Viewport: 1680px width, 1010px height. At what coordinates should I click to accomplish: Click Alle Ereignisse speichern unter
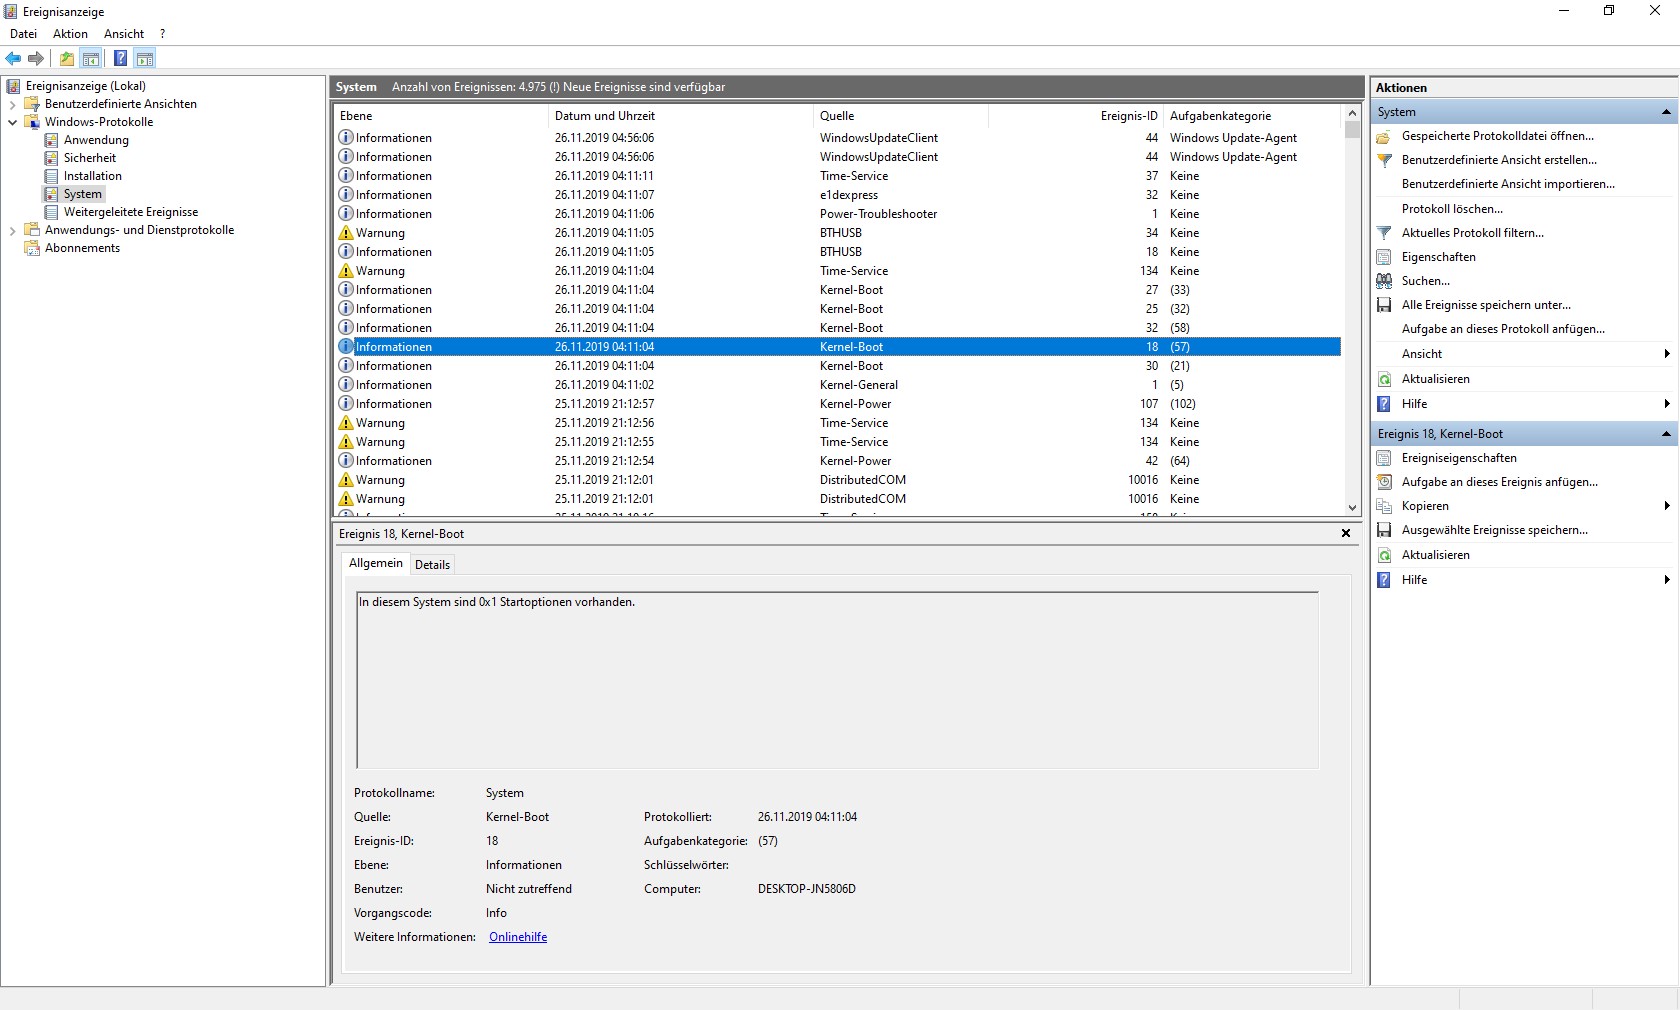pyautogui.click(x=1486, y=305)
